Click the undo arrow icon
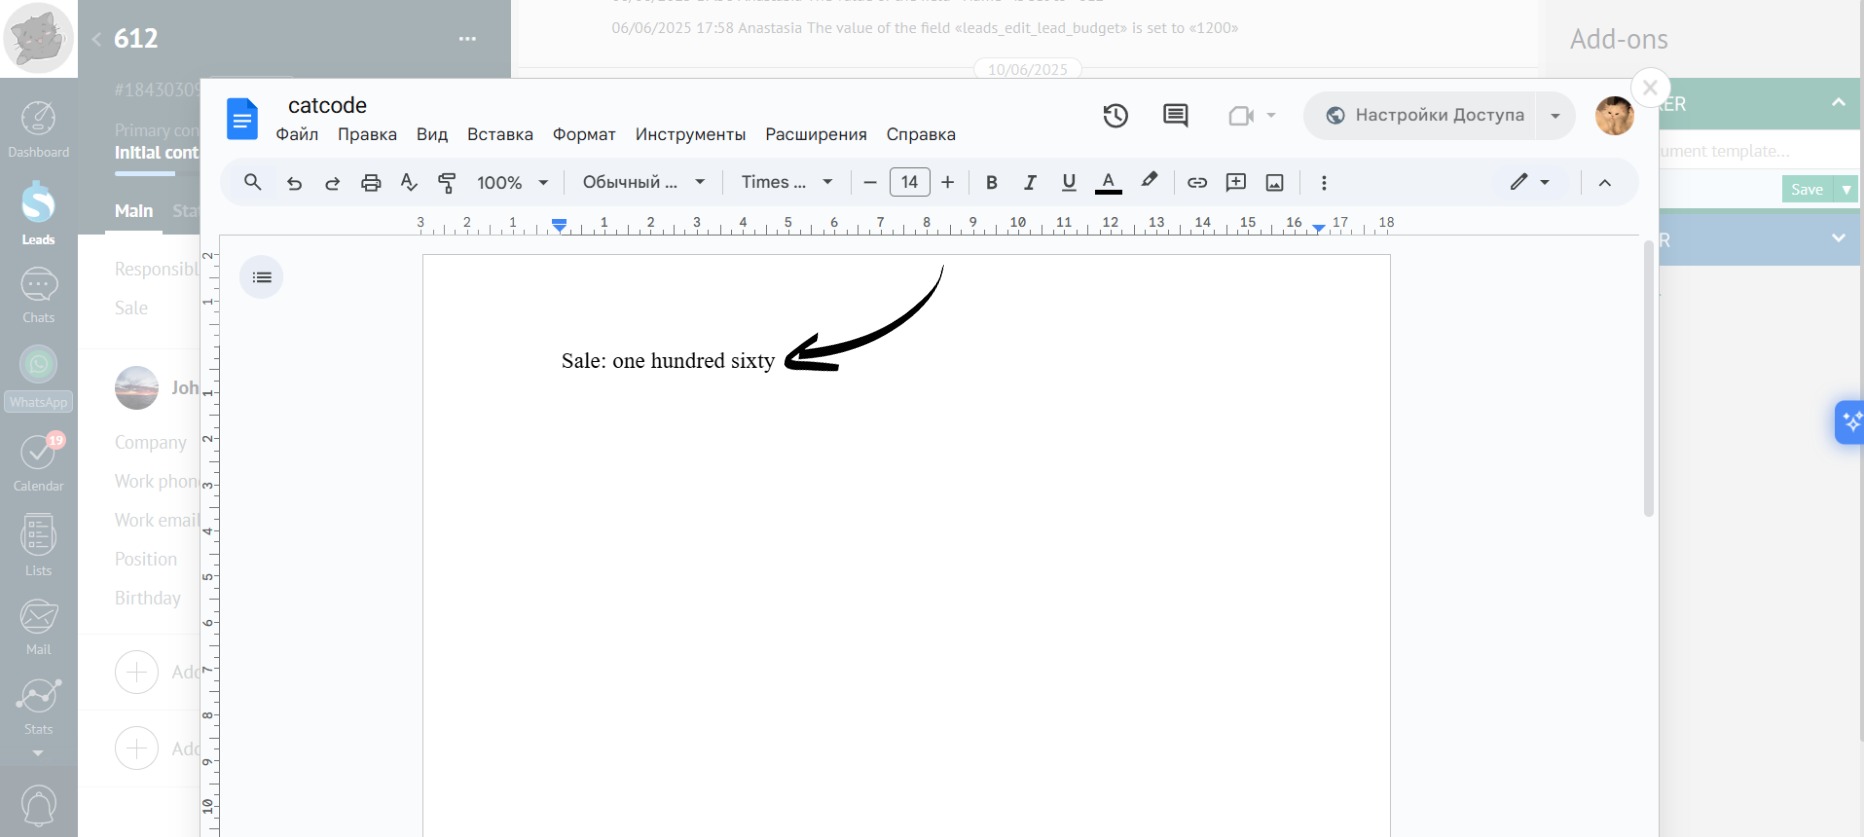The image size is (1864, 837). tap(294, 183)
